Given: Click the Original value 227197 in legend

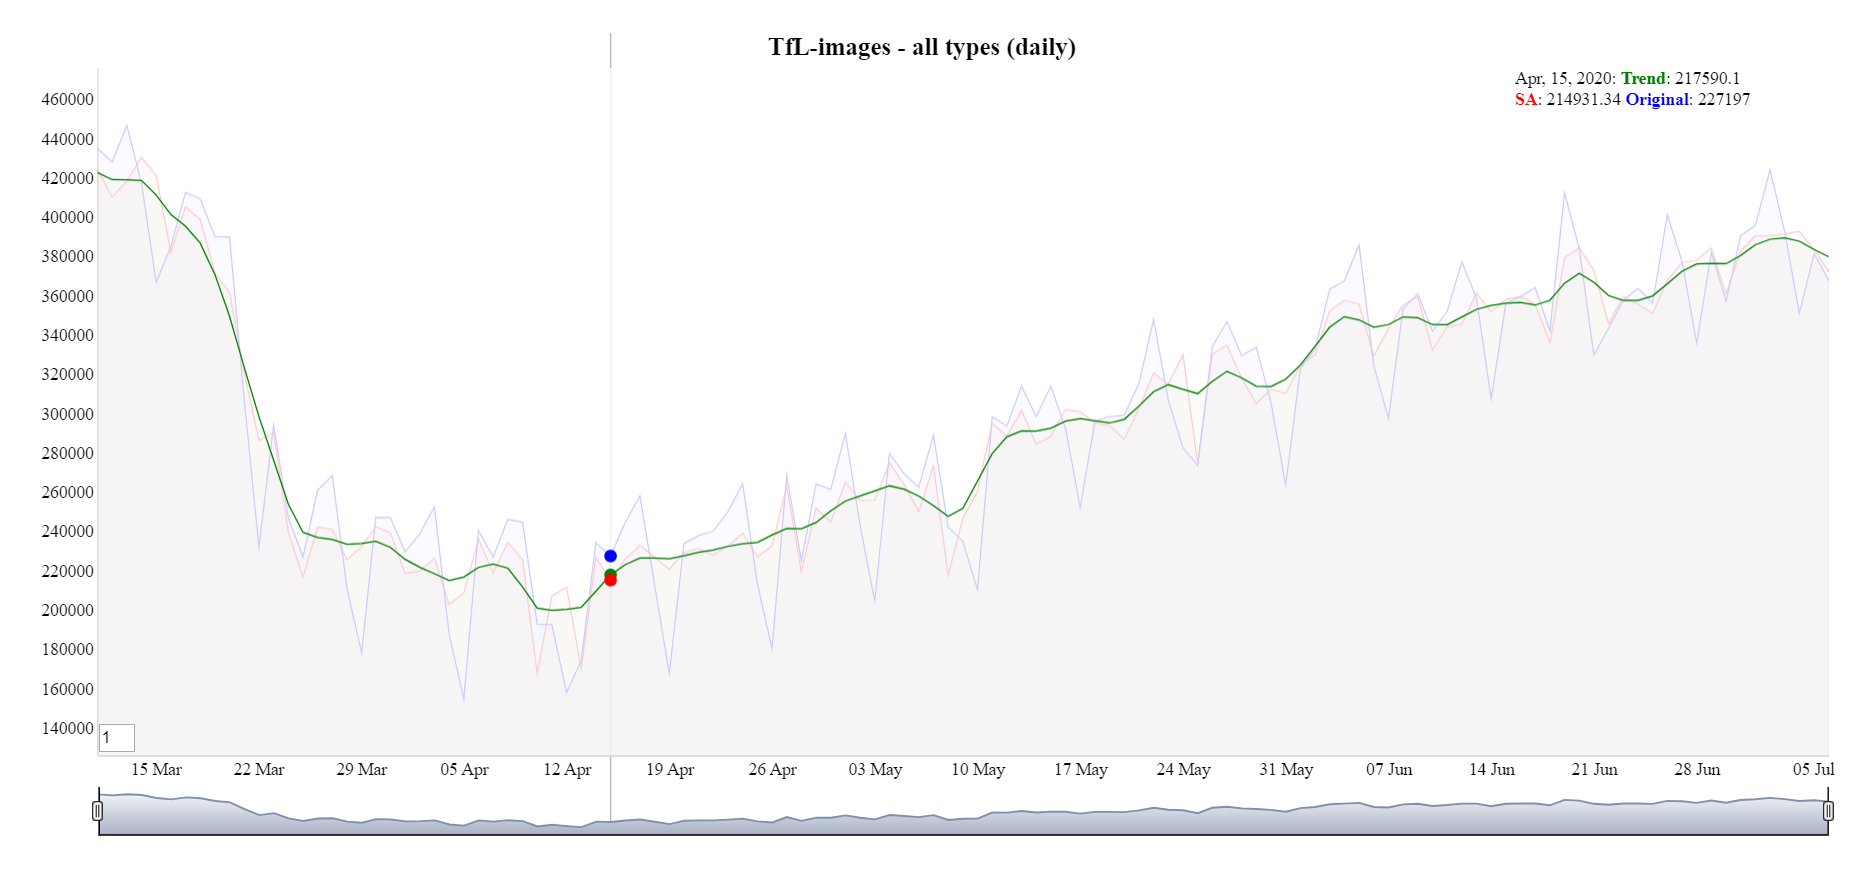Looking at the screenshot, I should (x=1724, y=99).
